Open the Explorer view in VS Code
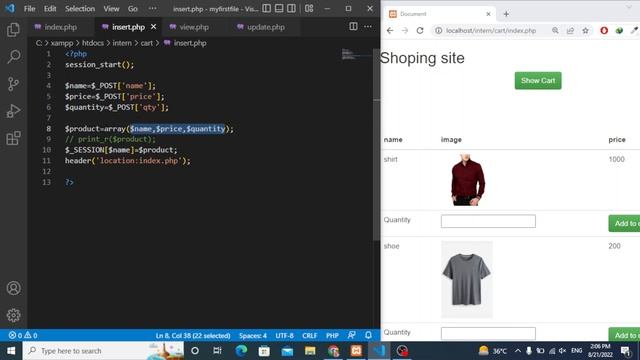This screenshot has width=640, height=360. click(x=13, y=29)
